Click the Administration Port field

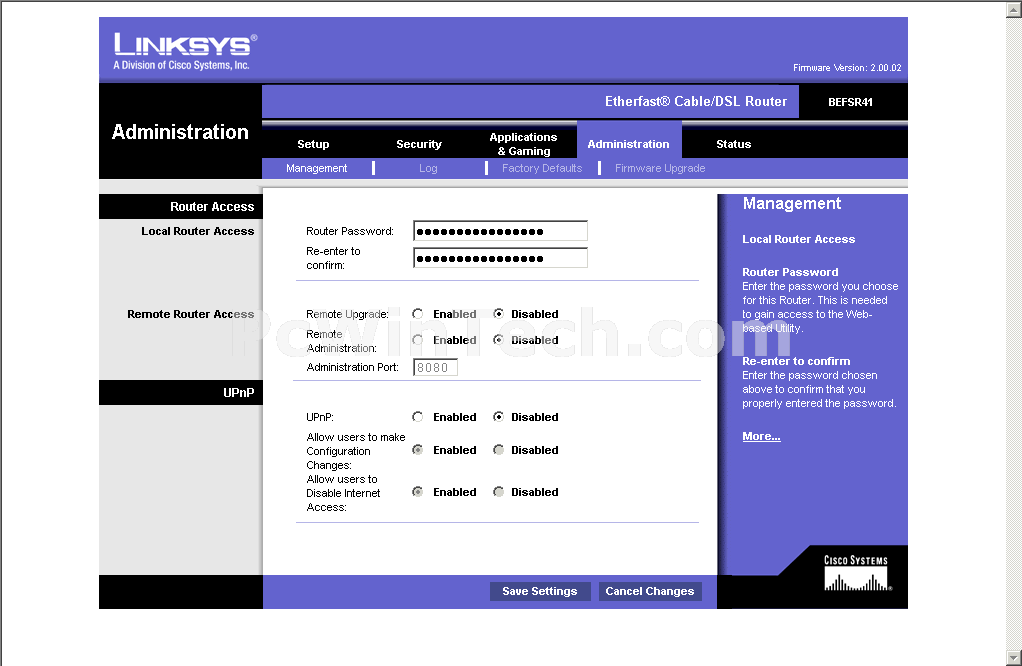[435, 368]
